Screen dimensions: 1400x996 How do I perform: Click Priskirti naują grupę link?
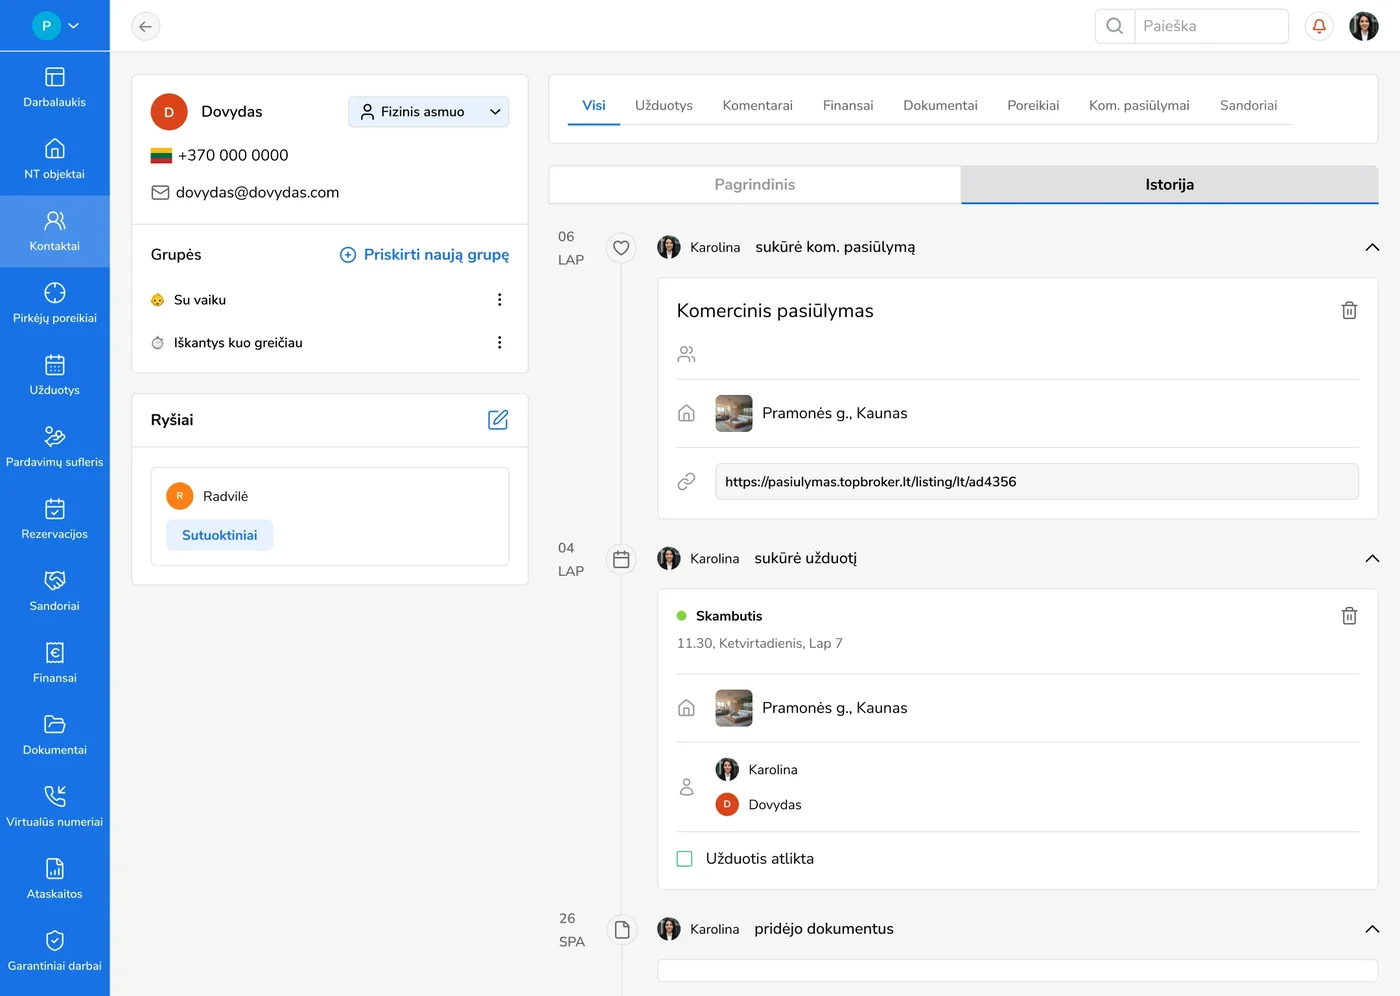[425, 255]
